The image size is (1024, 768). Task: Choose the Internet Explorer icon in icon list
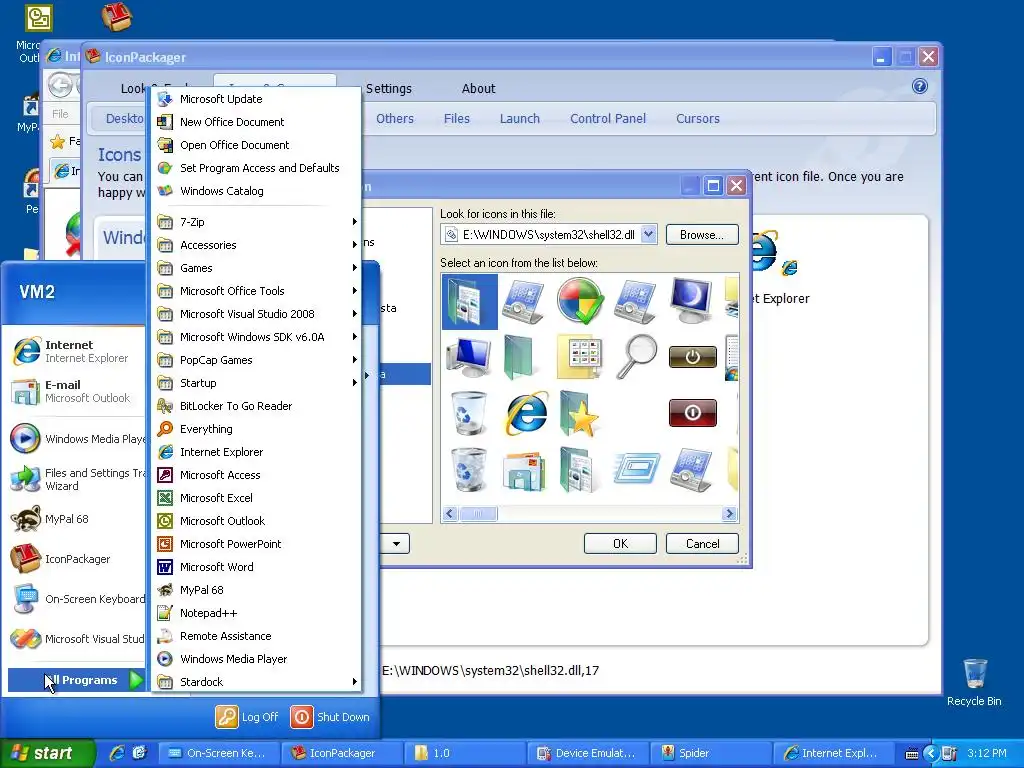point(526,413)
